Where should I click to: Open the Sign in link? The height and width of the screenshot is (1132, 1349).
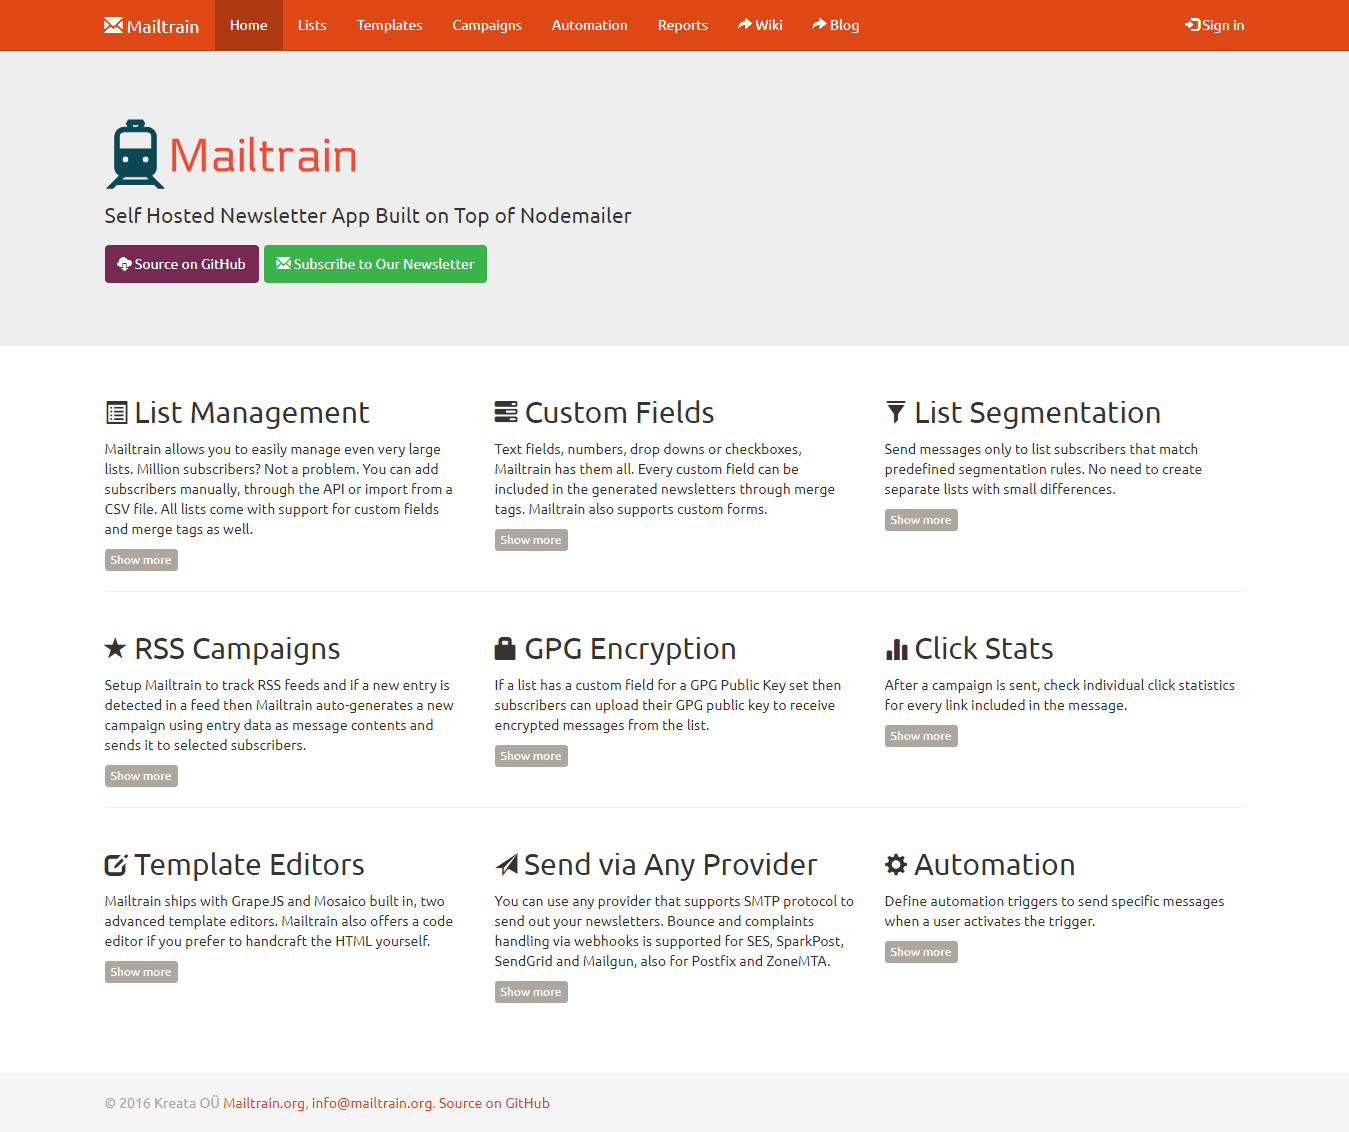tap(1215, 25)
